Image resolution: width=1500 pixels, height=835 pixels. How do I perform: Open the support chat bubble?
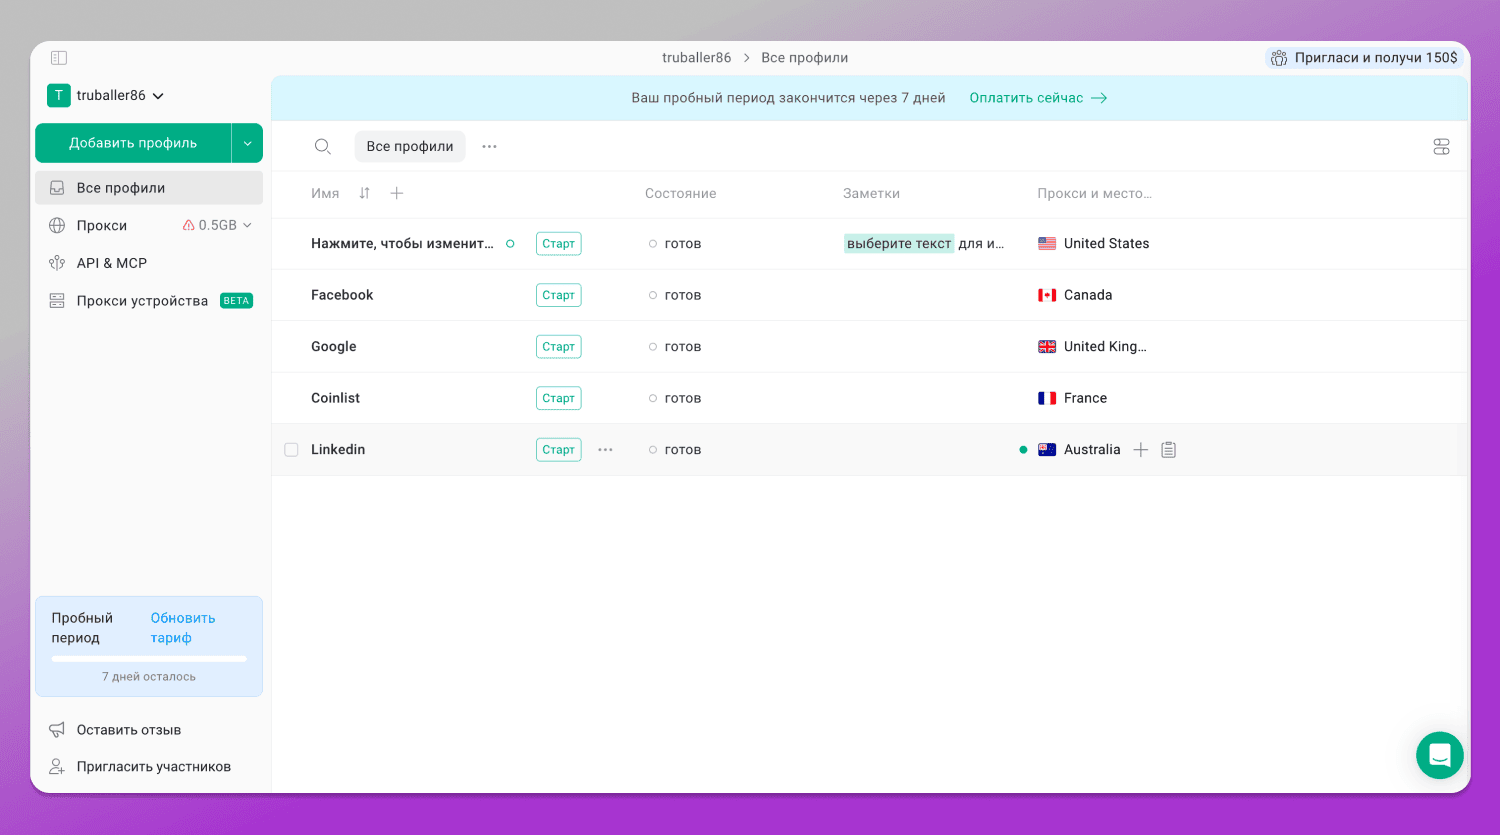click(x=1440, y=755)
